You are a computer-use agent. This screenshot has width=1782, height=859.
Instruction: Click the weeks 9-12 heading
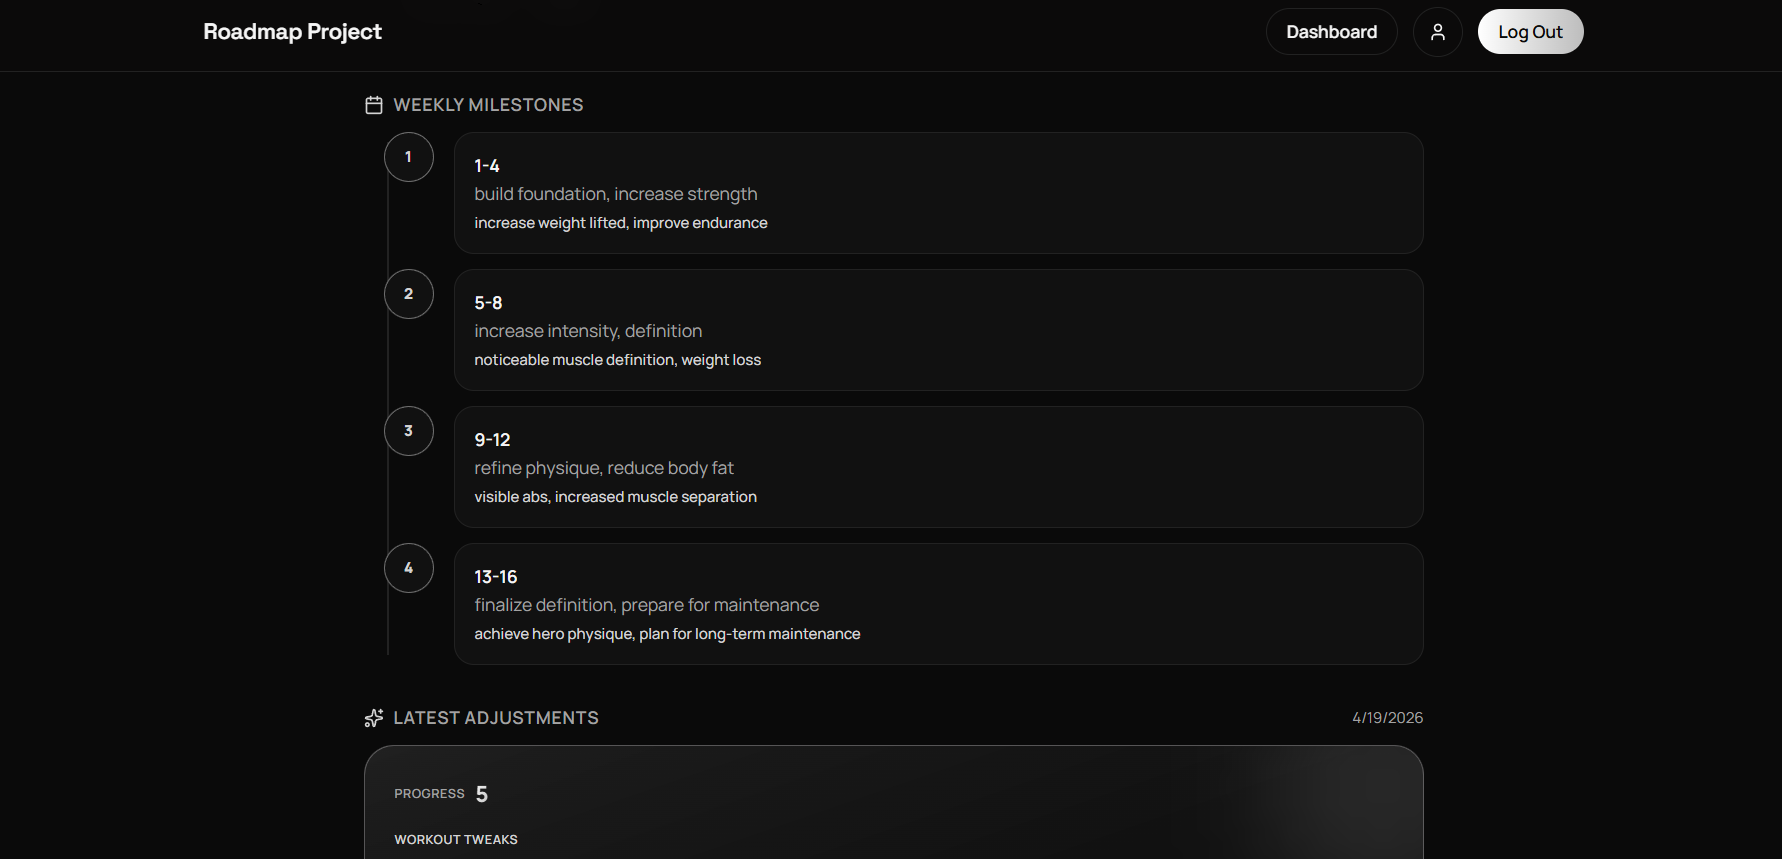click(492, 440)
